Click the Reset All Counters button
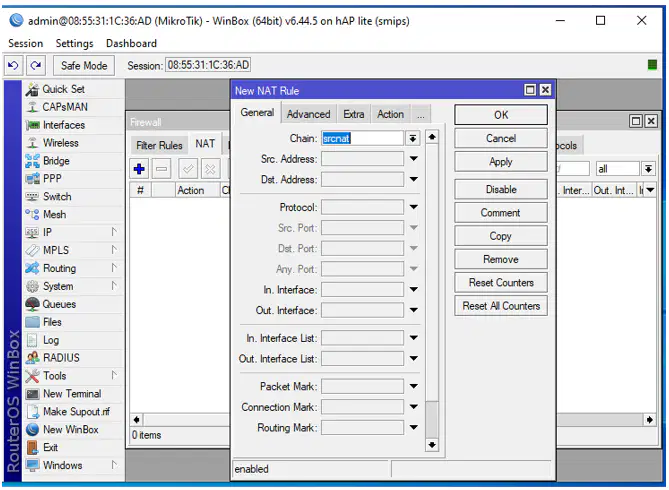The image size is (669, 490). (x=501, y=306)
